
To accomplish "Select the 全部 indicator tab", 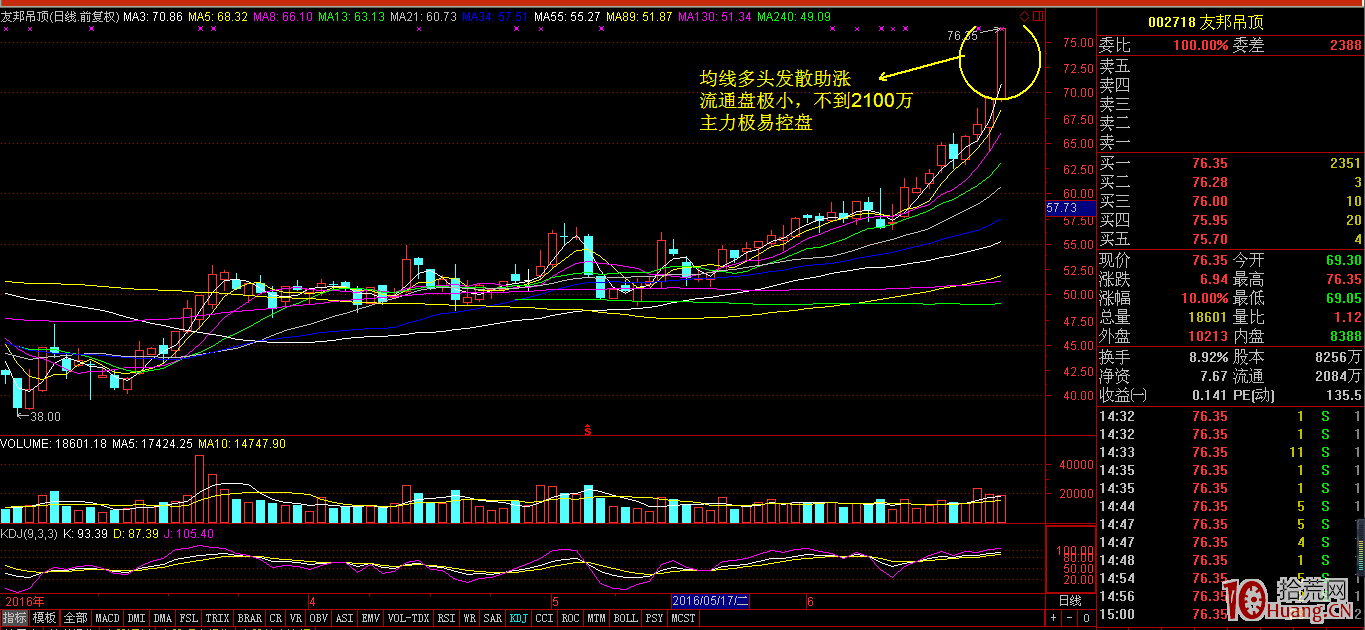I will [x=75, y=618].
